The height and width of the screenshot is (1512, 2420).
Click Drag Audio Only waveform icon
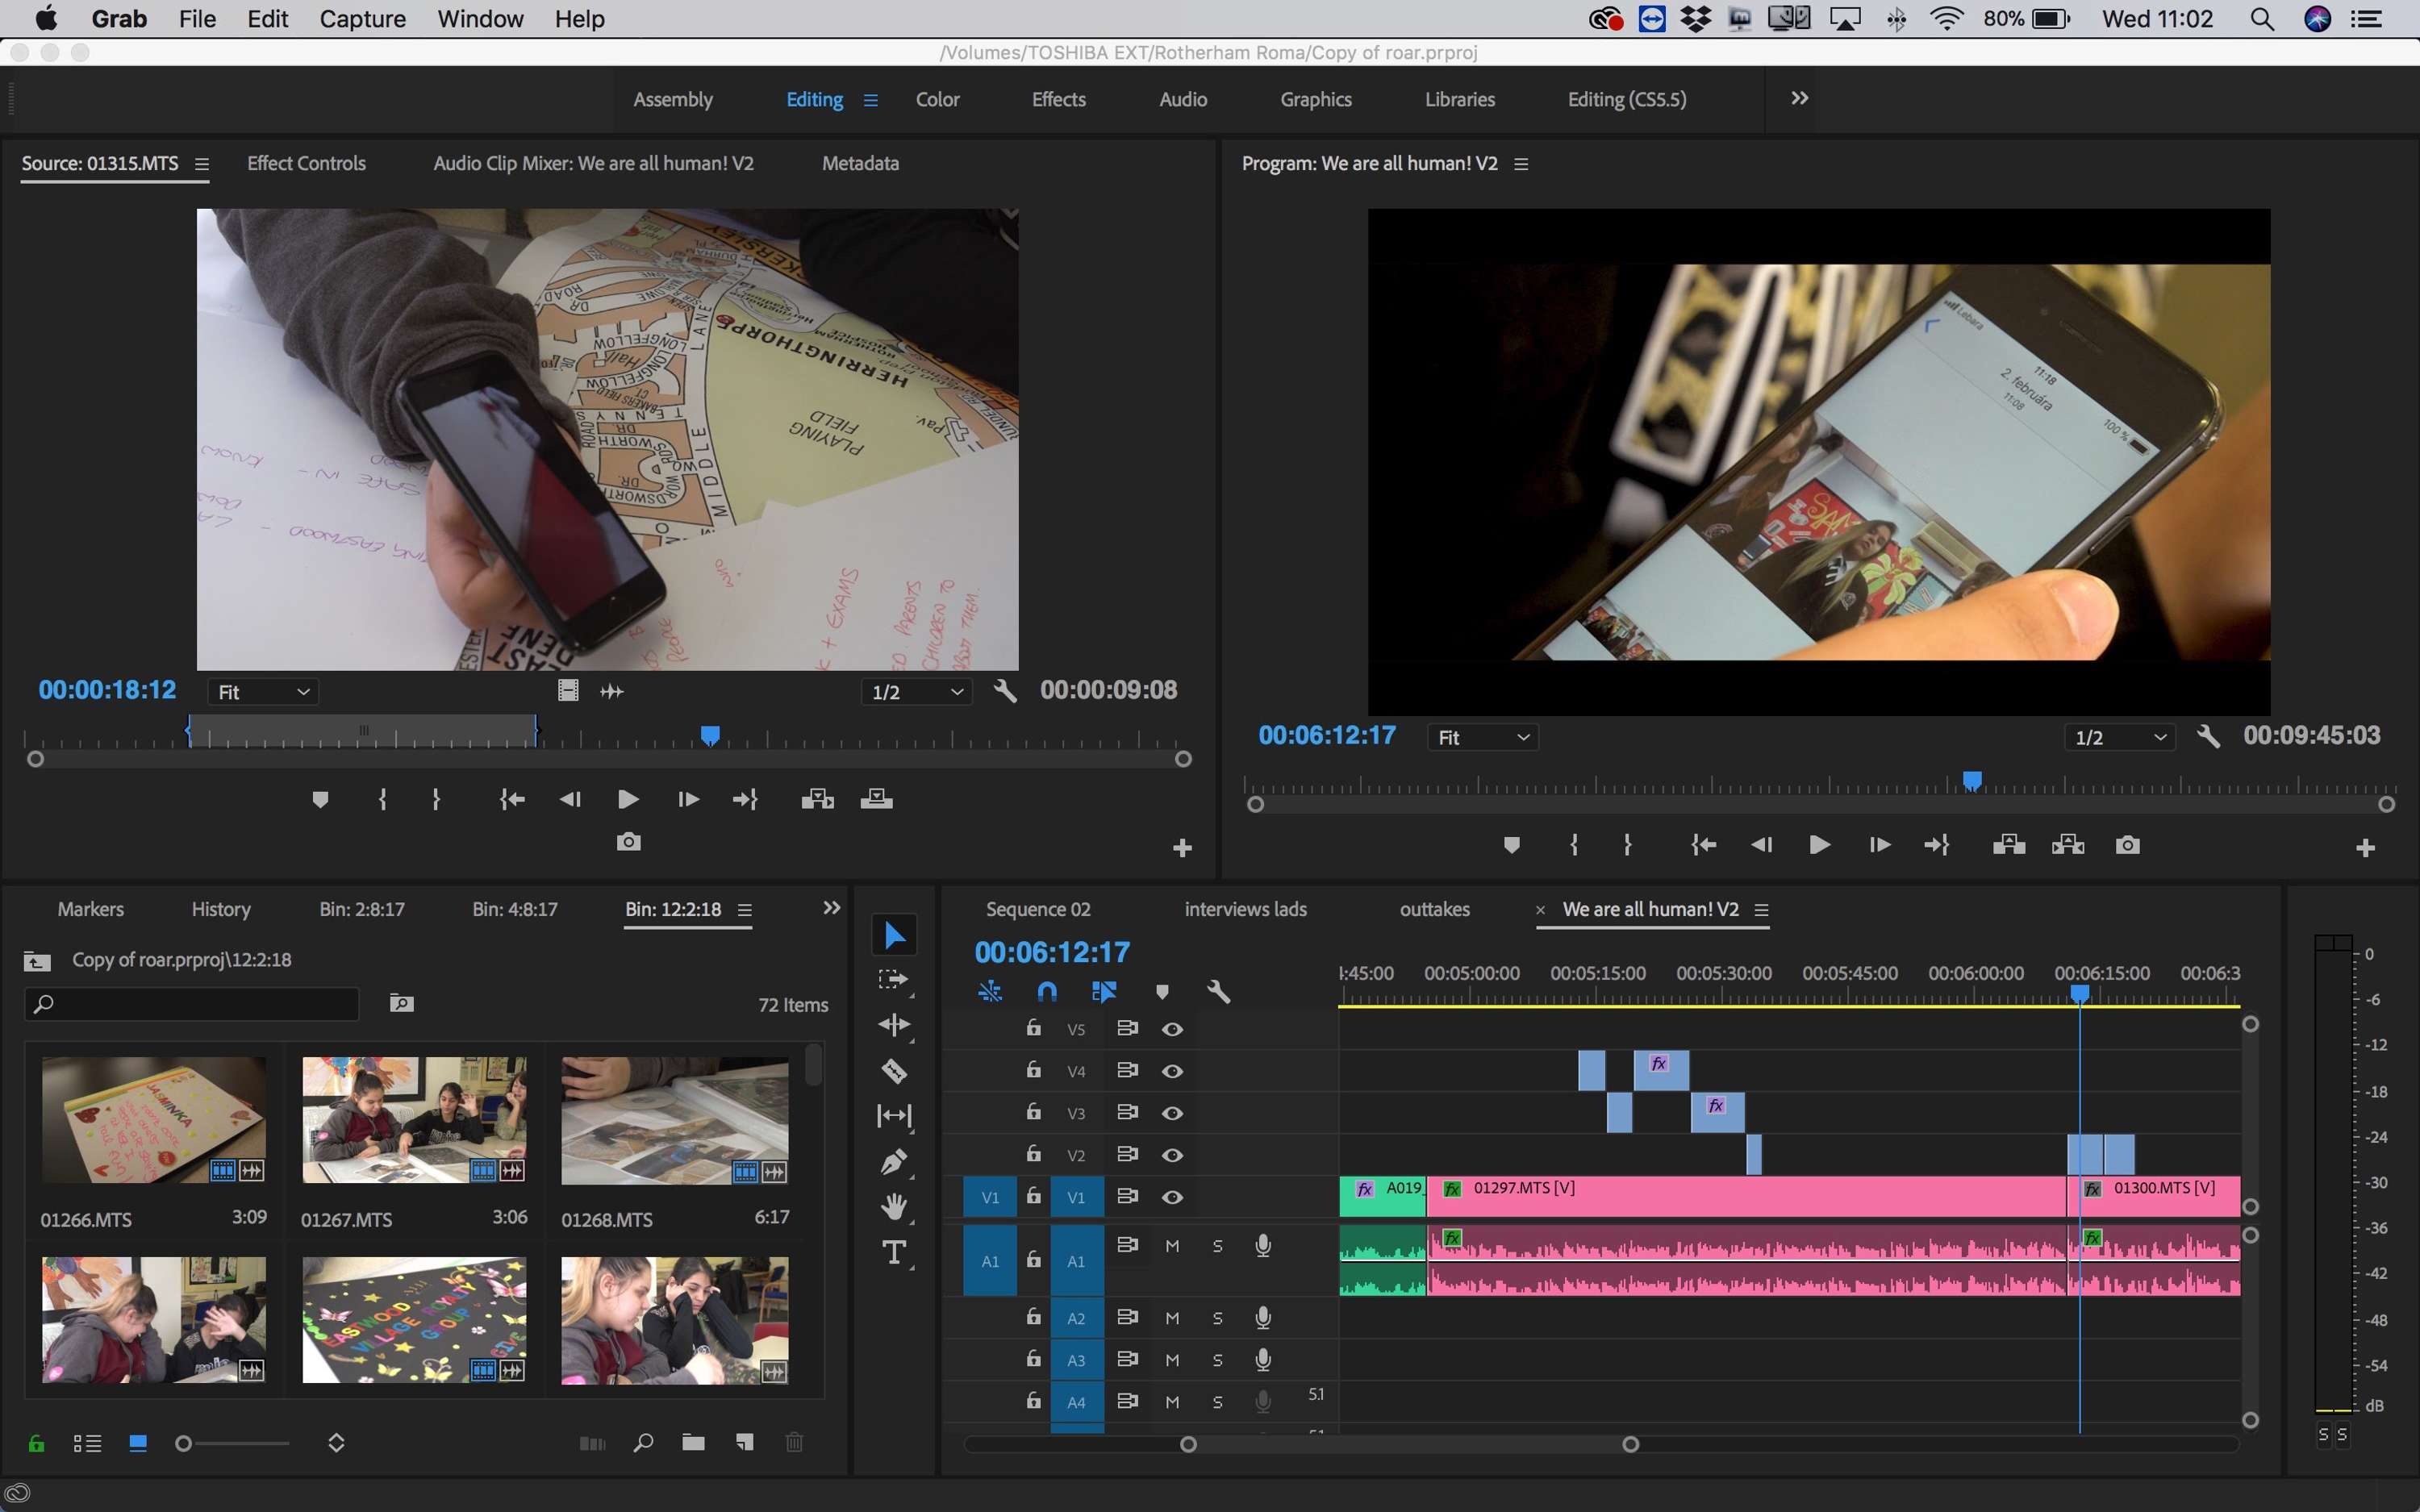point(612,691)
